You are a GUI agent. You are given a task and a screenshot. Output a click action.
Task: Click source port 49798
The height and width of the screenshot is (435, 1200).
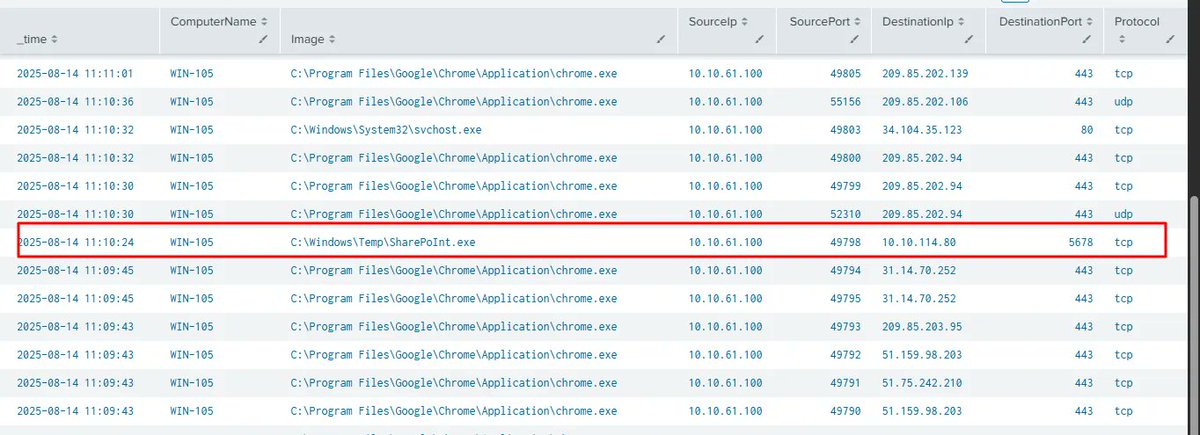844,243
